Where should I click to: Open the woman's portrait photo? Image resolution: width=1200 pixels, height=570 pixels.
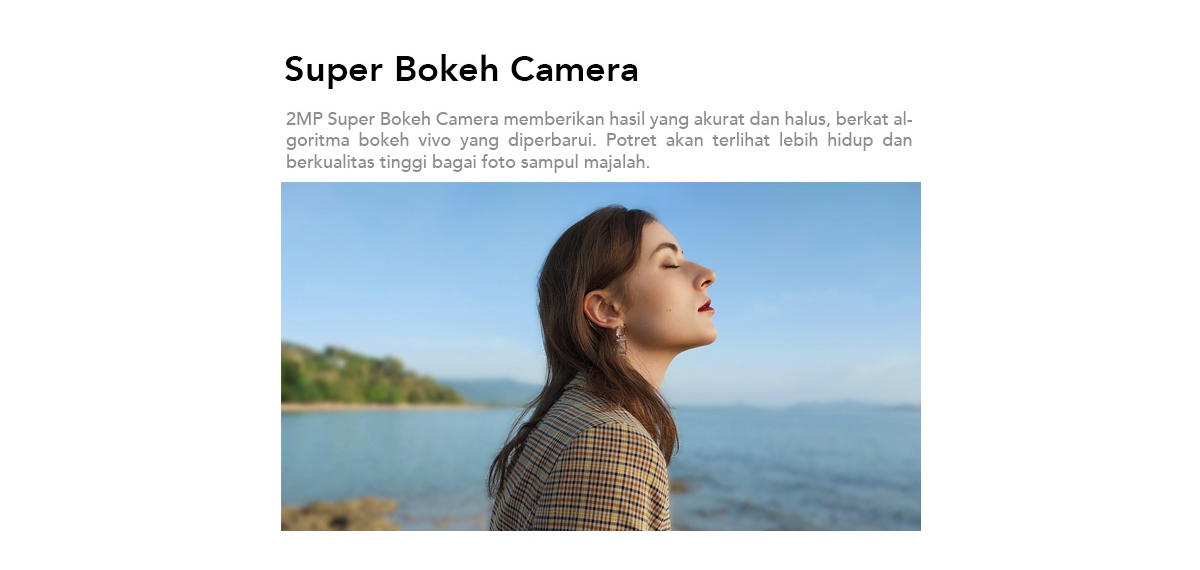coord(601,356)
